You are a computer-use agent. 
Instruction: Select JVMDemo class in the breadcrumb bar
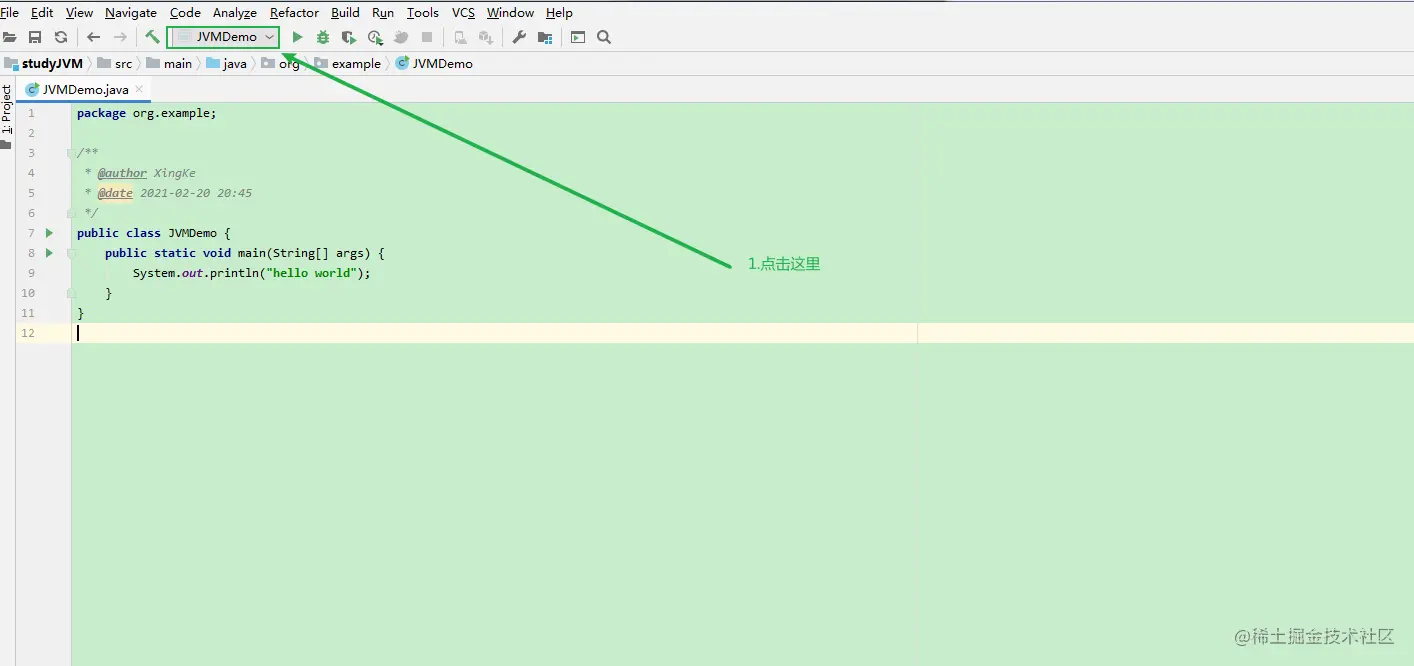pyautogui.click(x=434, y=63)
